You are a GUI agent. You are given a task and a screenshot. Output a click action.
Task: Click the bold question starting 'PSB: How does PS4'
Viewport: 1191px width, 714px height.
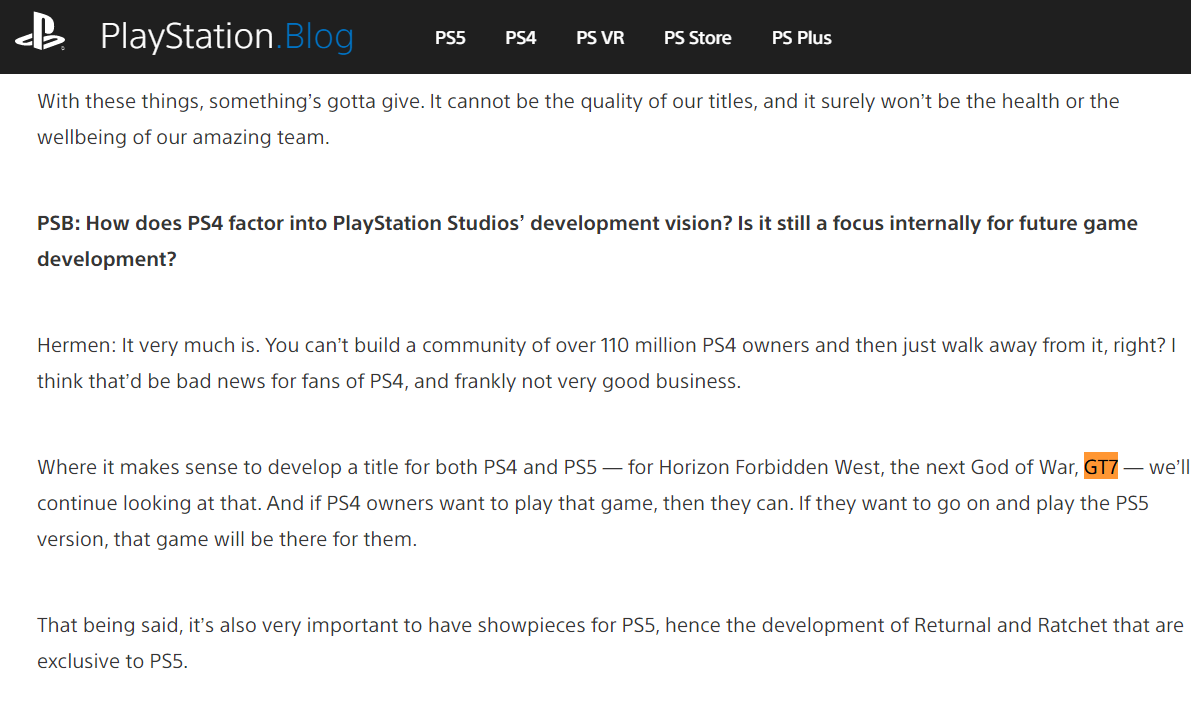tap(587, 241)
